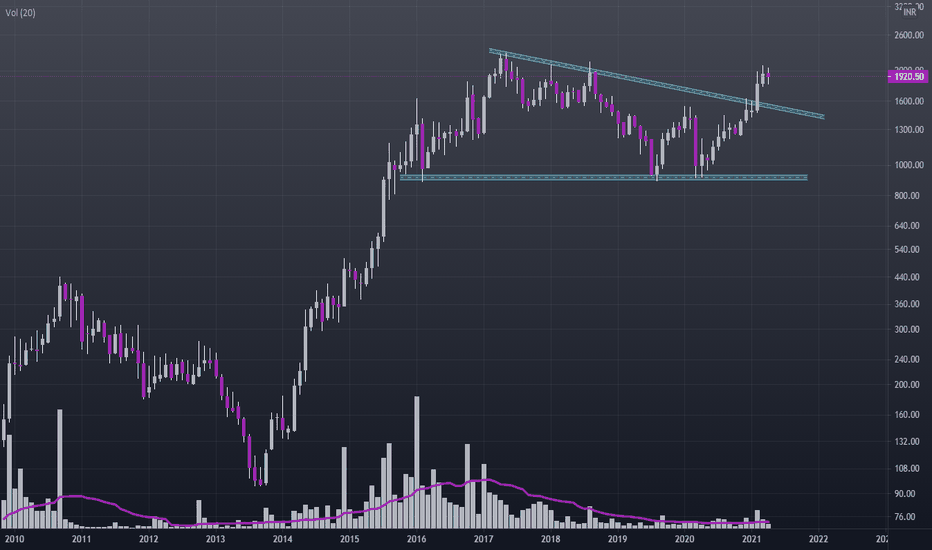Click the 2019 label on time axis
Viewport: 932px width, 550px height.
click(x=617, y=539)
